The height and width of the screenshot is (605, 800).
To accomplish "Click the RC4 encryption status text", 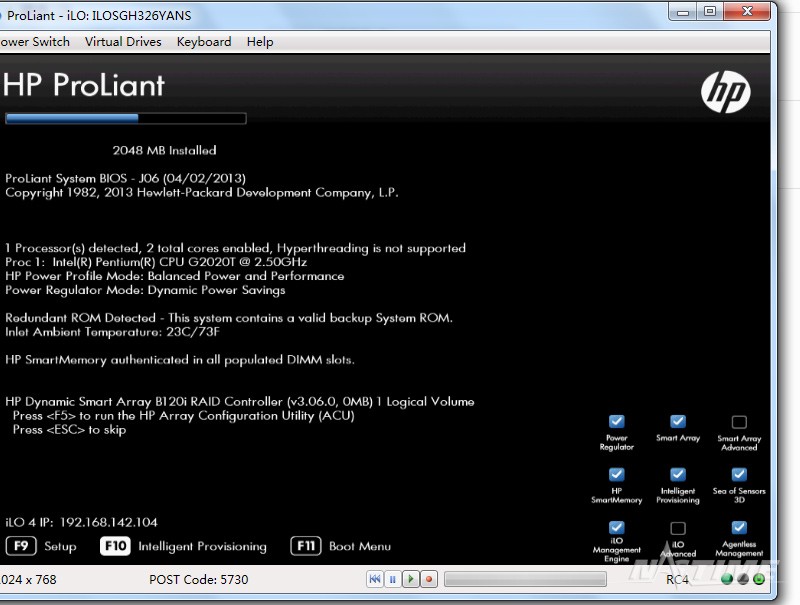I will point(678,580).
